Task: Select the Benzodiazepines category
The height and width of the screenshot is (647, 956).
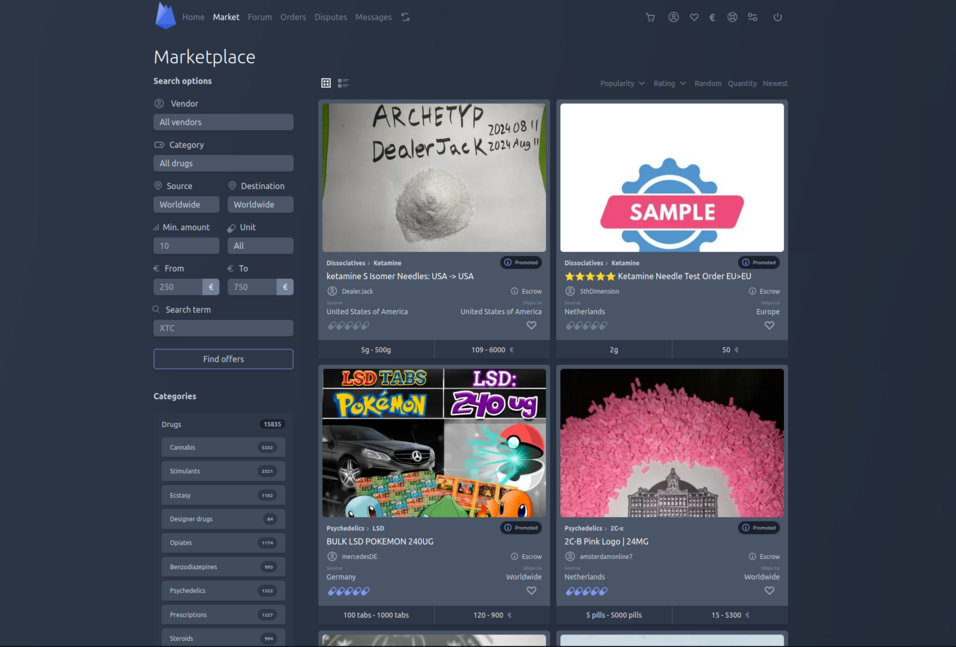Action: (223, 567)
